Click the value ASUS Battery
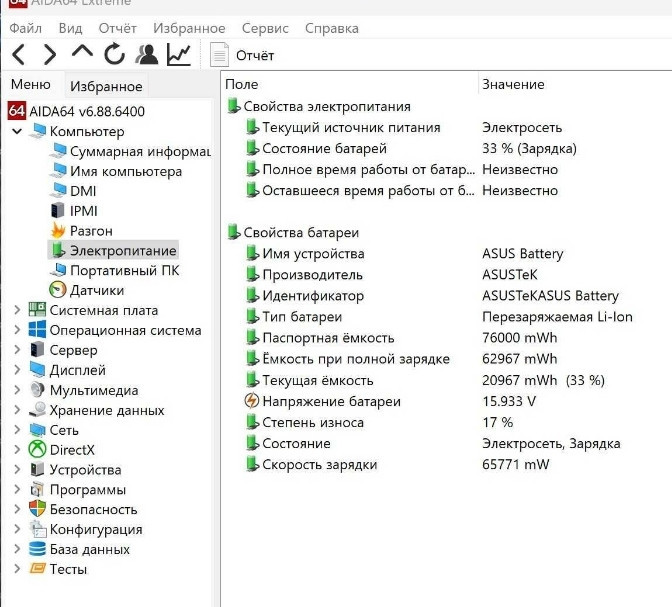Screen dimensions: 672x607 (522, 254)
